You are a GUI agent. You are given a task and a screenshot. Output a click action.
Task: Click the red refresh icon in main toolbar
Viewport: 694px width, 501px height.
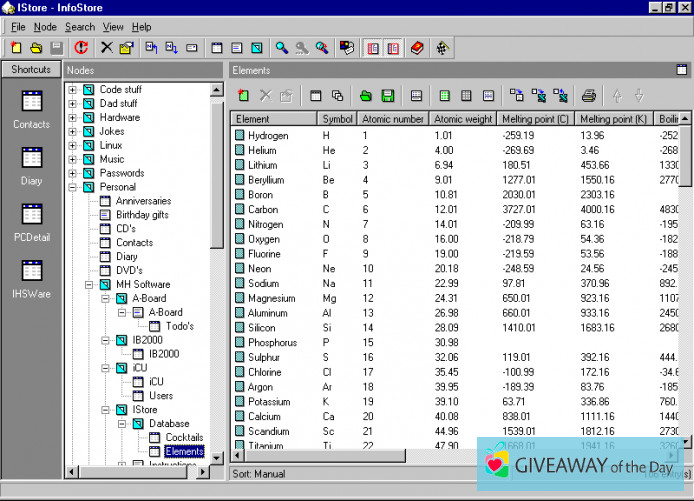click(x=81, y=47)
